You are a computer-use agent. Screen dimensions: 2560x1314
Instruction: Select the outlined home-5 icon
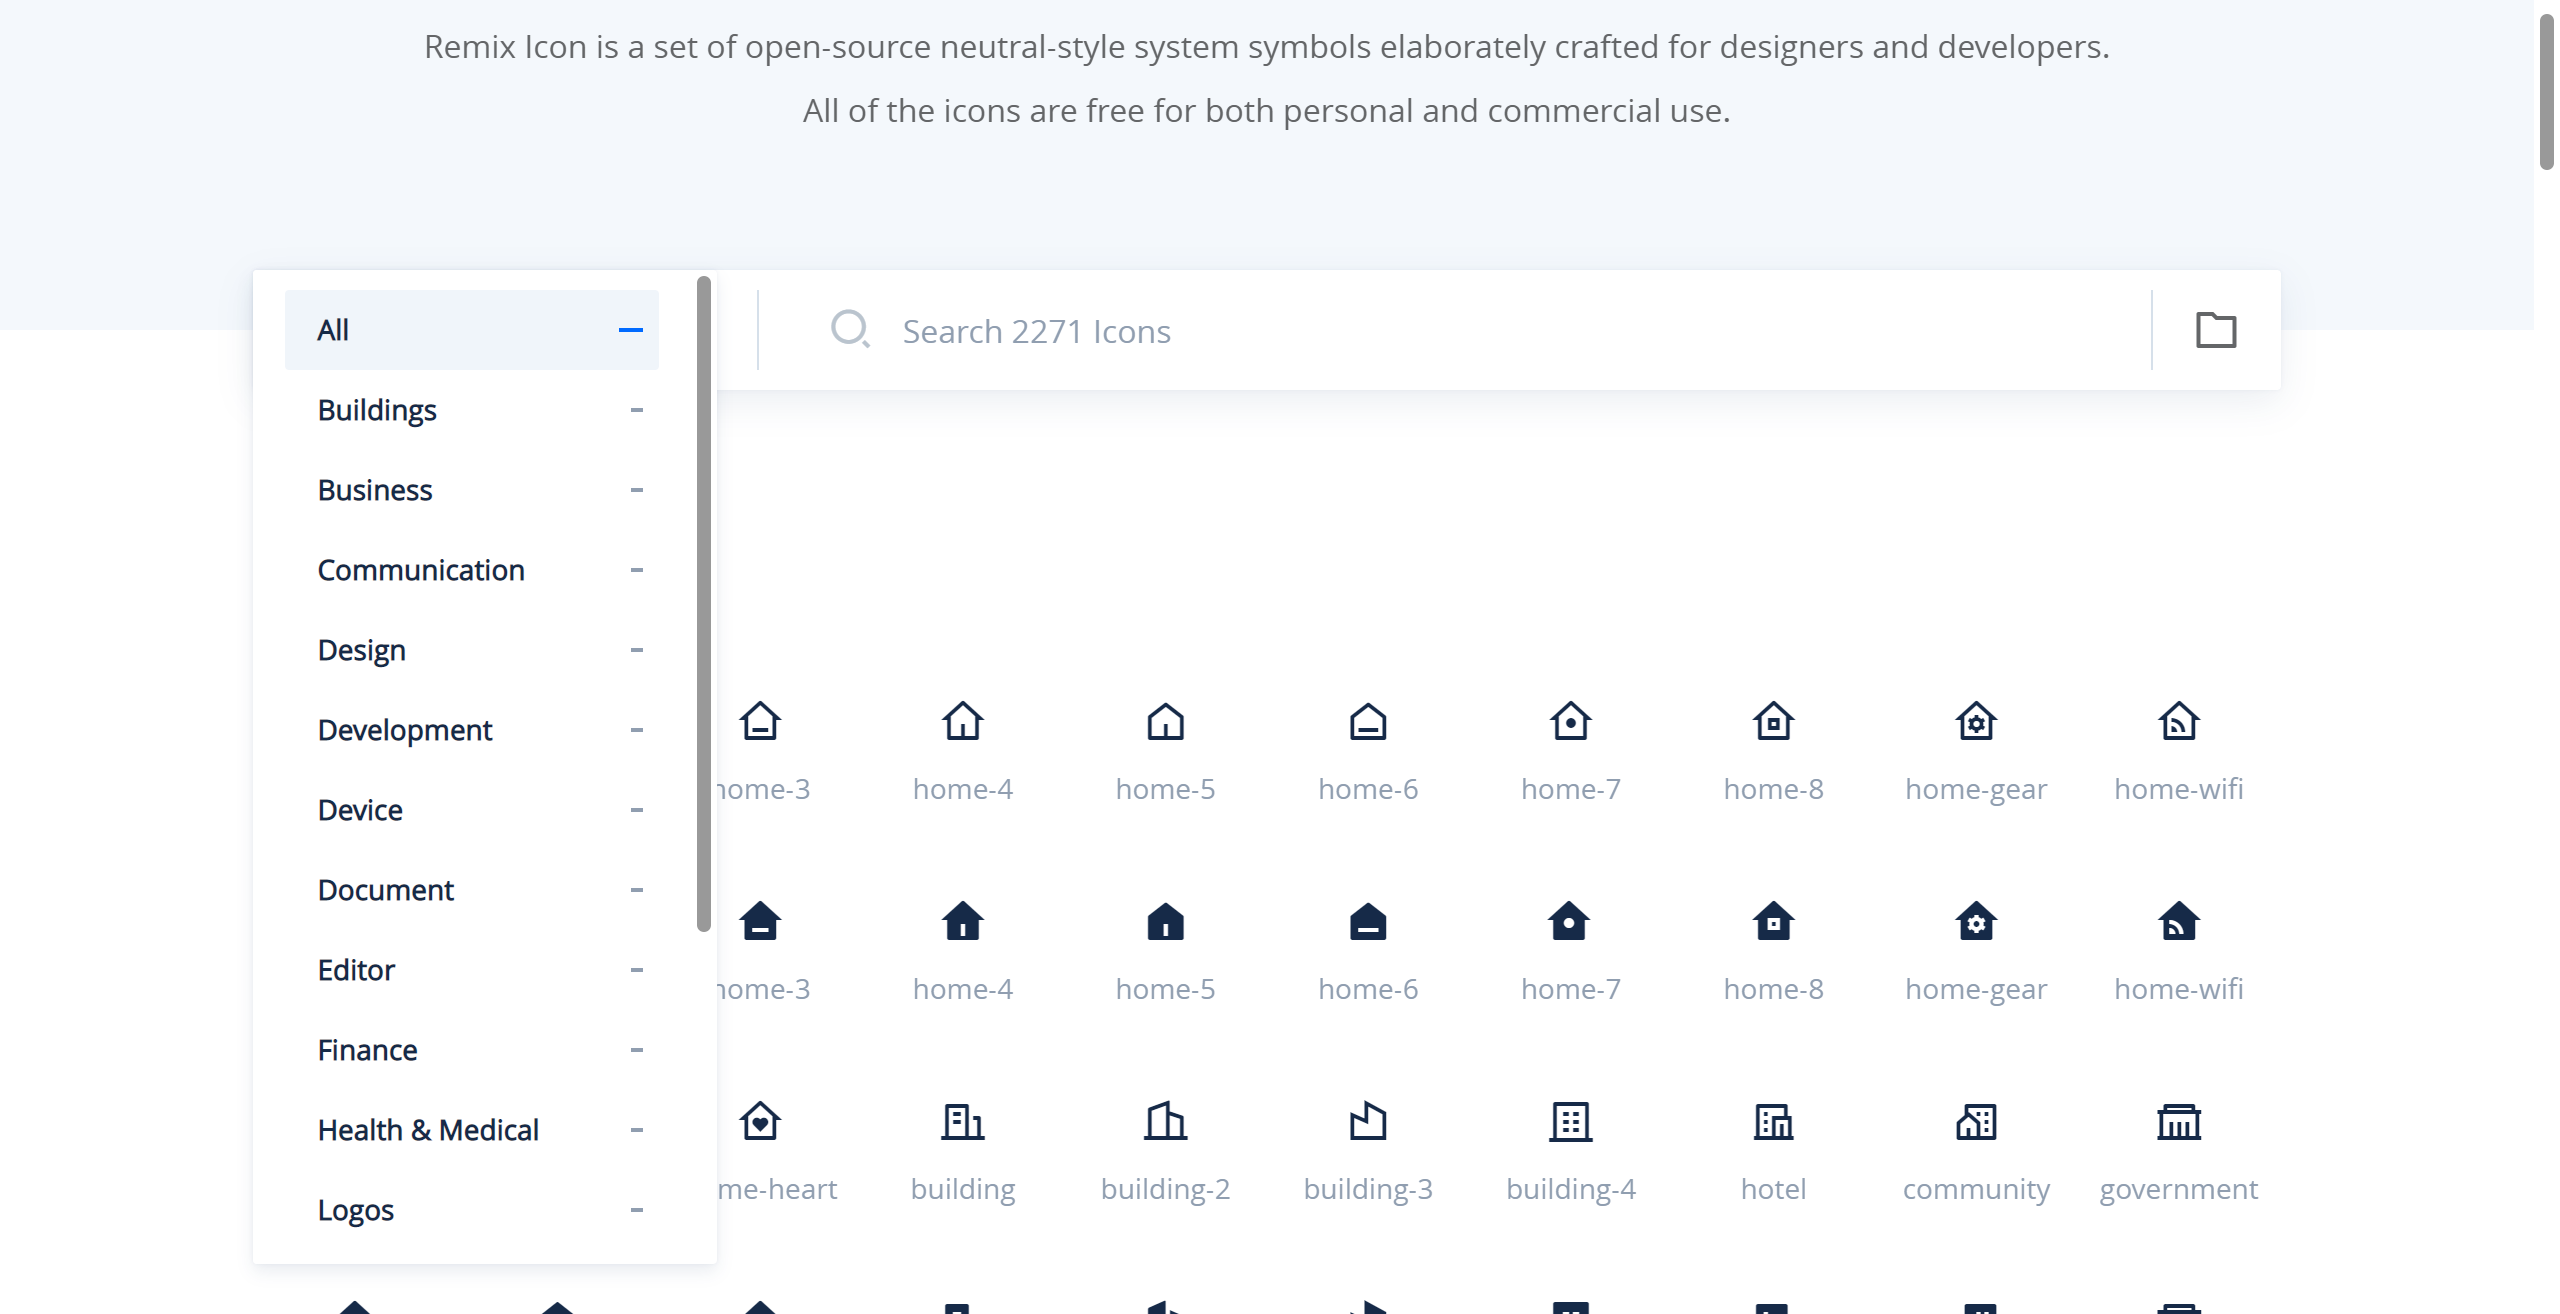[x=1165, y=721]
